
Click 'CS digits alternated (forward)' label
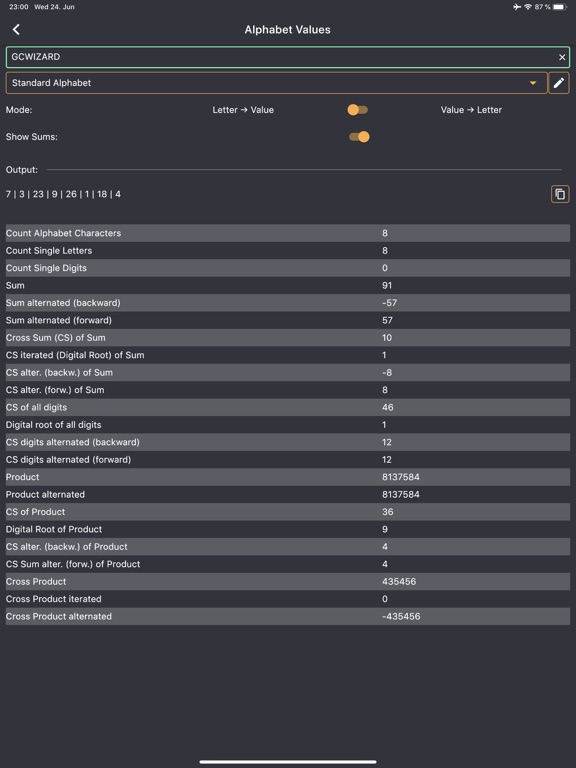pos(68,459)
